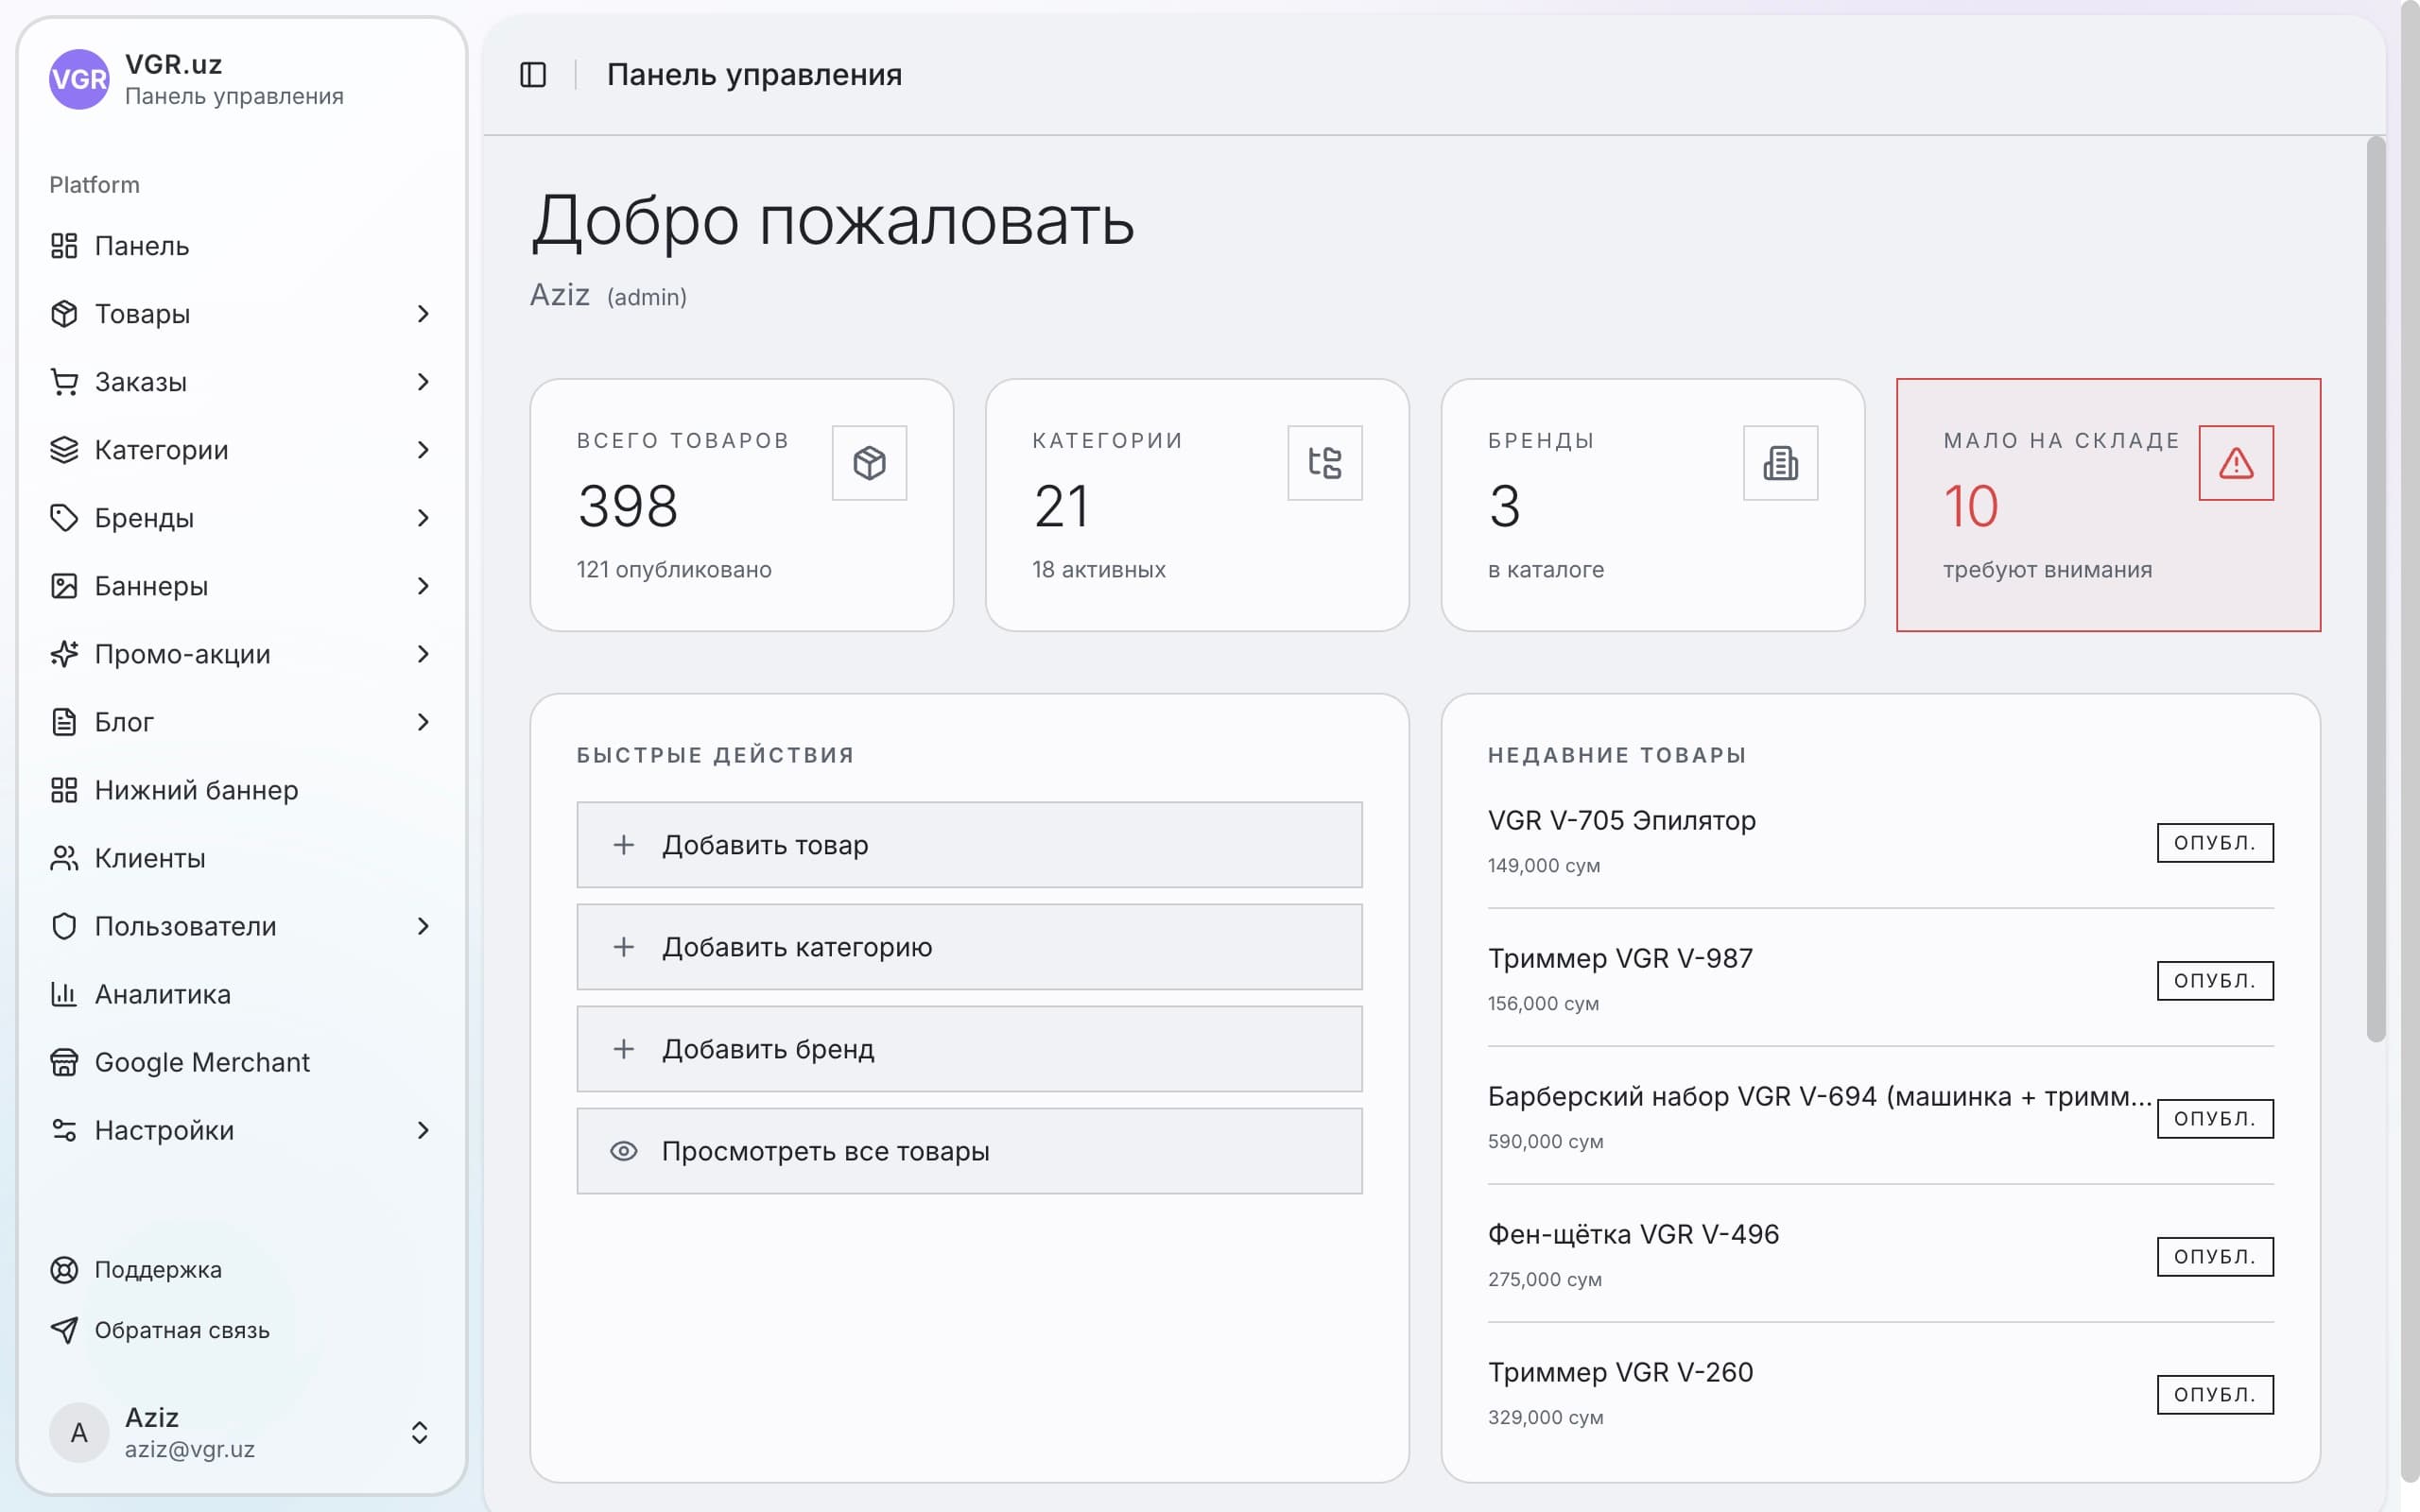This screenshot has width=2420, height=1512.
Task: Click the Заказы shopping cart icon
Action: pos(64,382)
